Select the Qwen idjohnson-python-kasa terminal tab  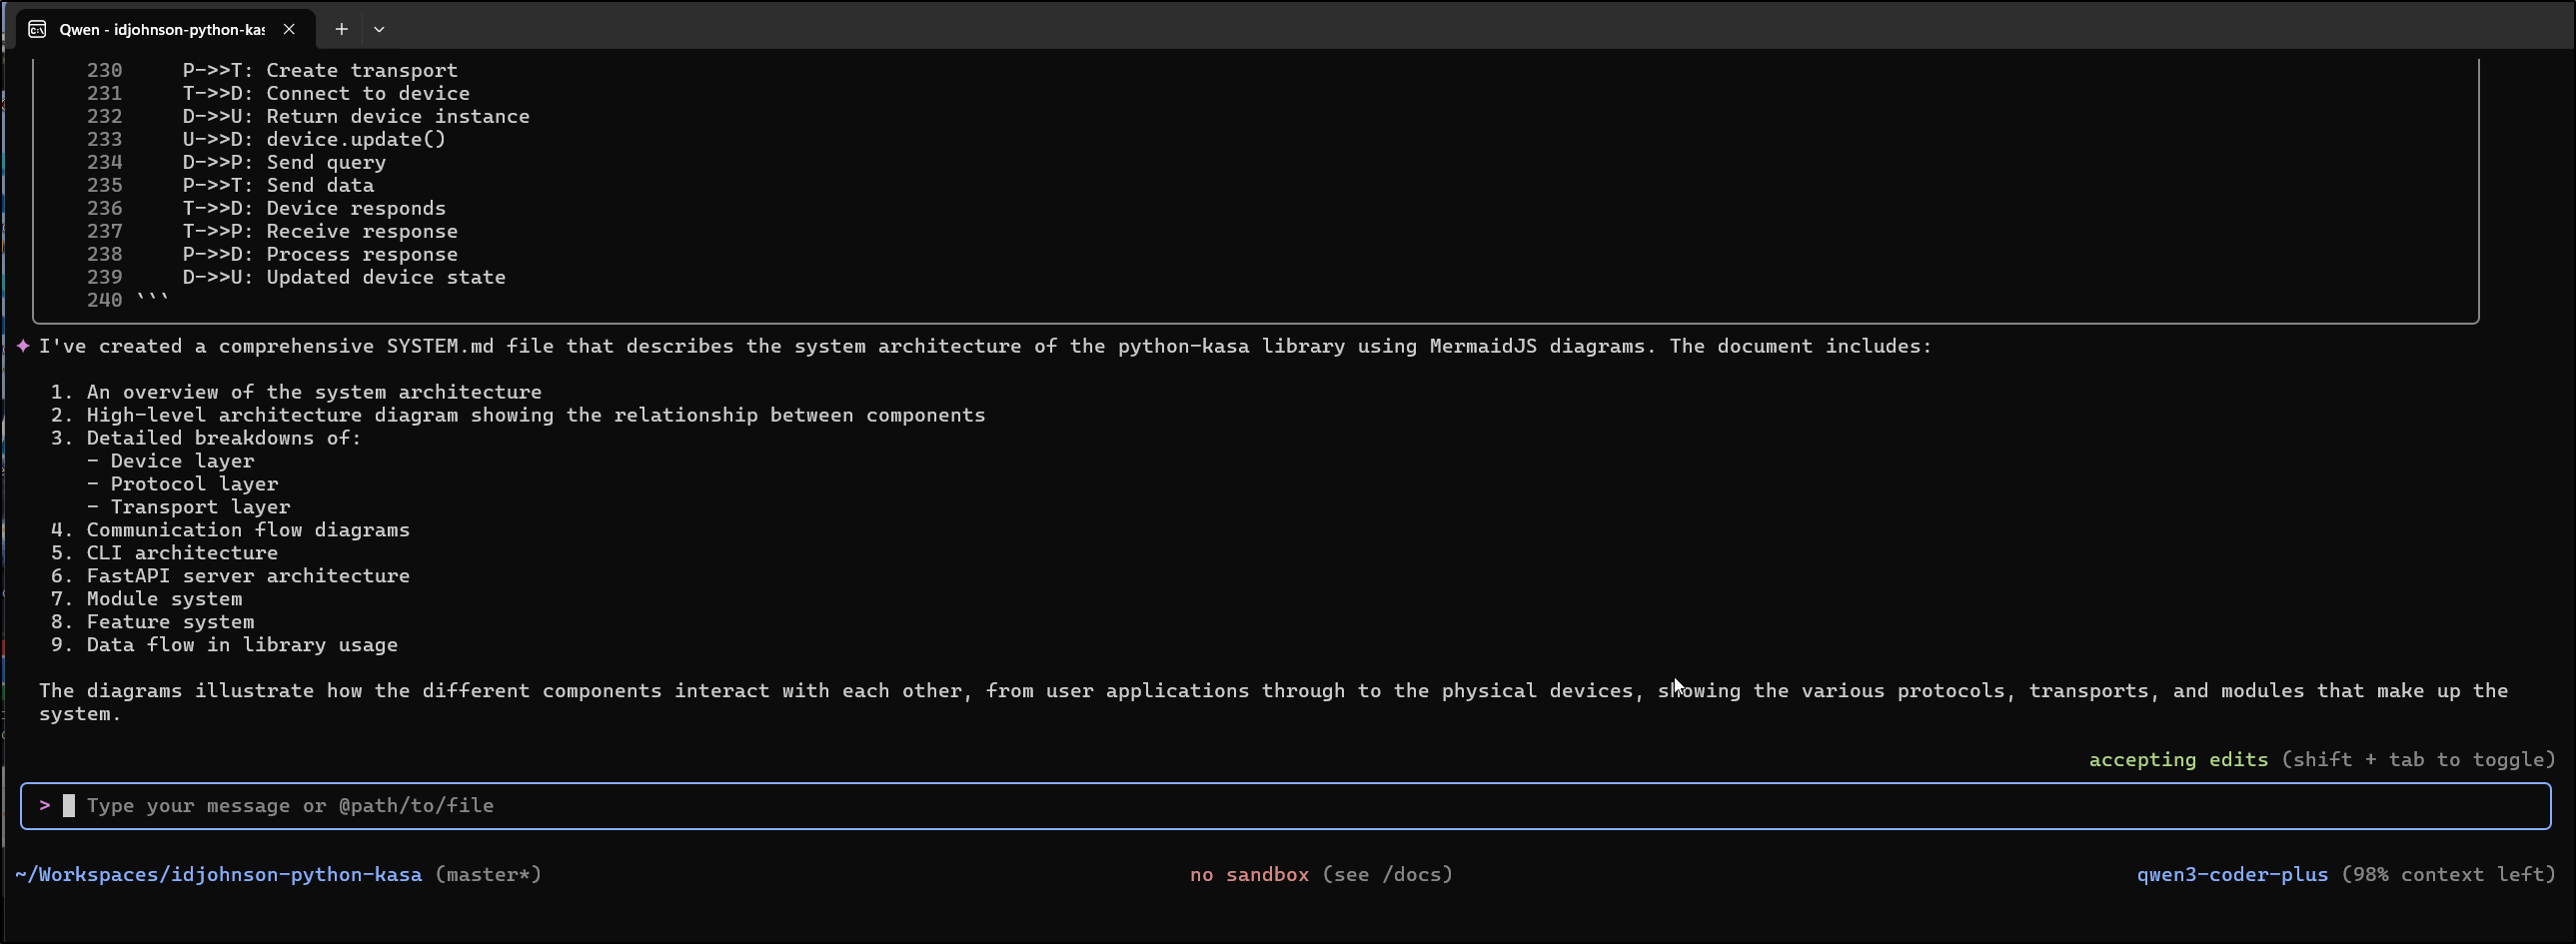tap(165, 29)
